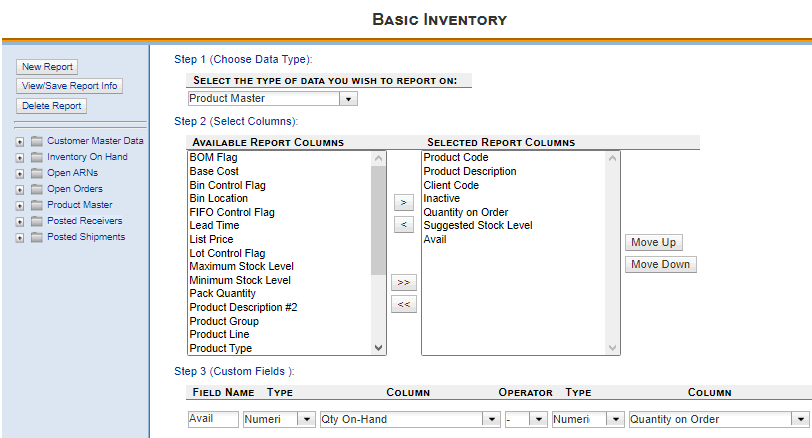Open the second Numeric type dropdown
This screenshot has width=812, height=438.
point(615,419)
